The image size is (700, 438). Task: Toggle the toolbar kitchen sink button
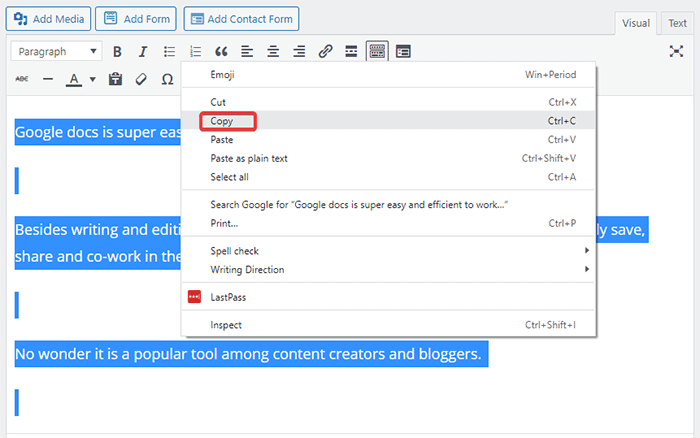point(377,52)
